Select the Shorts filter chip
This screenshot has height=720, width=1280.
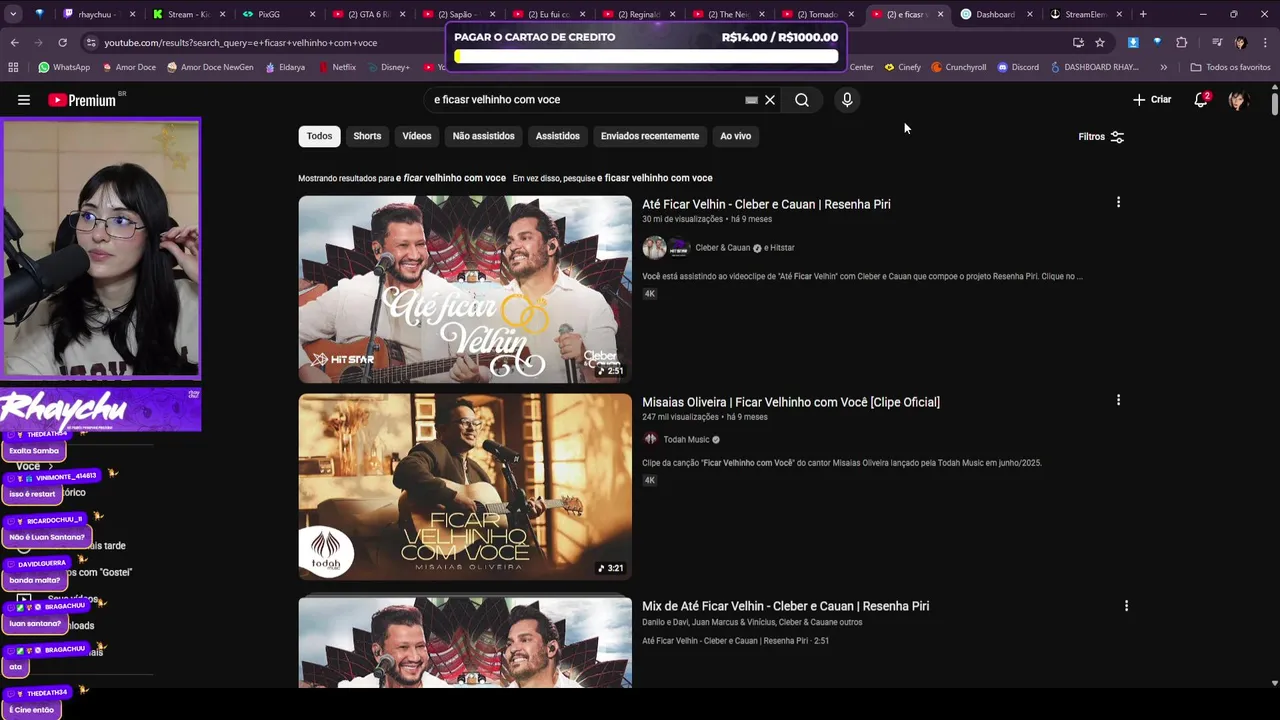pyautogui.click(x=367, y=136)
